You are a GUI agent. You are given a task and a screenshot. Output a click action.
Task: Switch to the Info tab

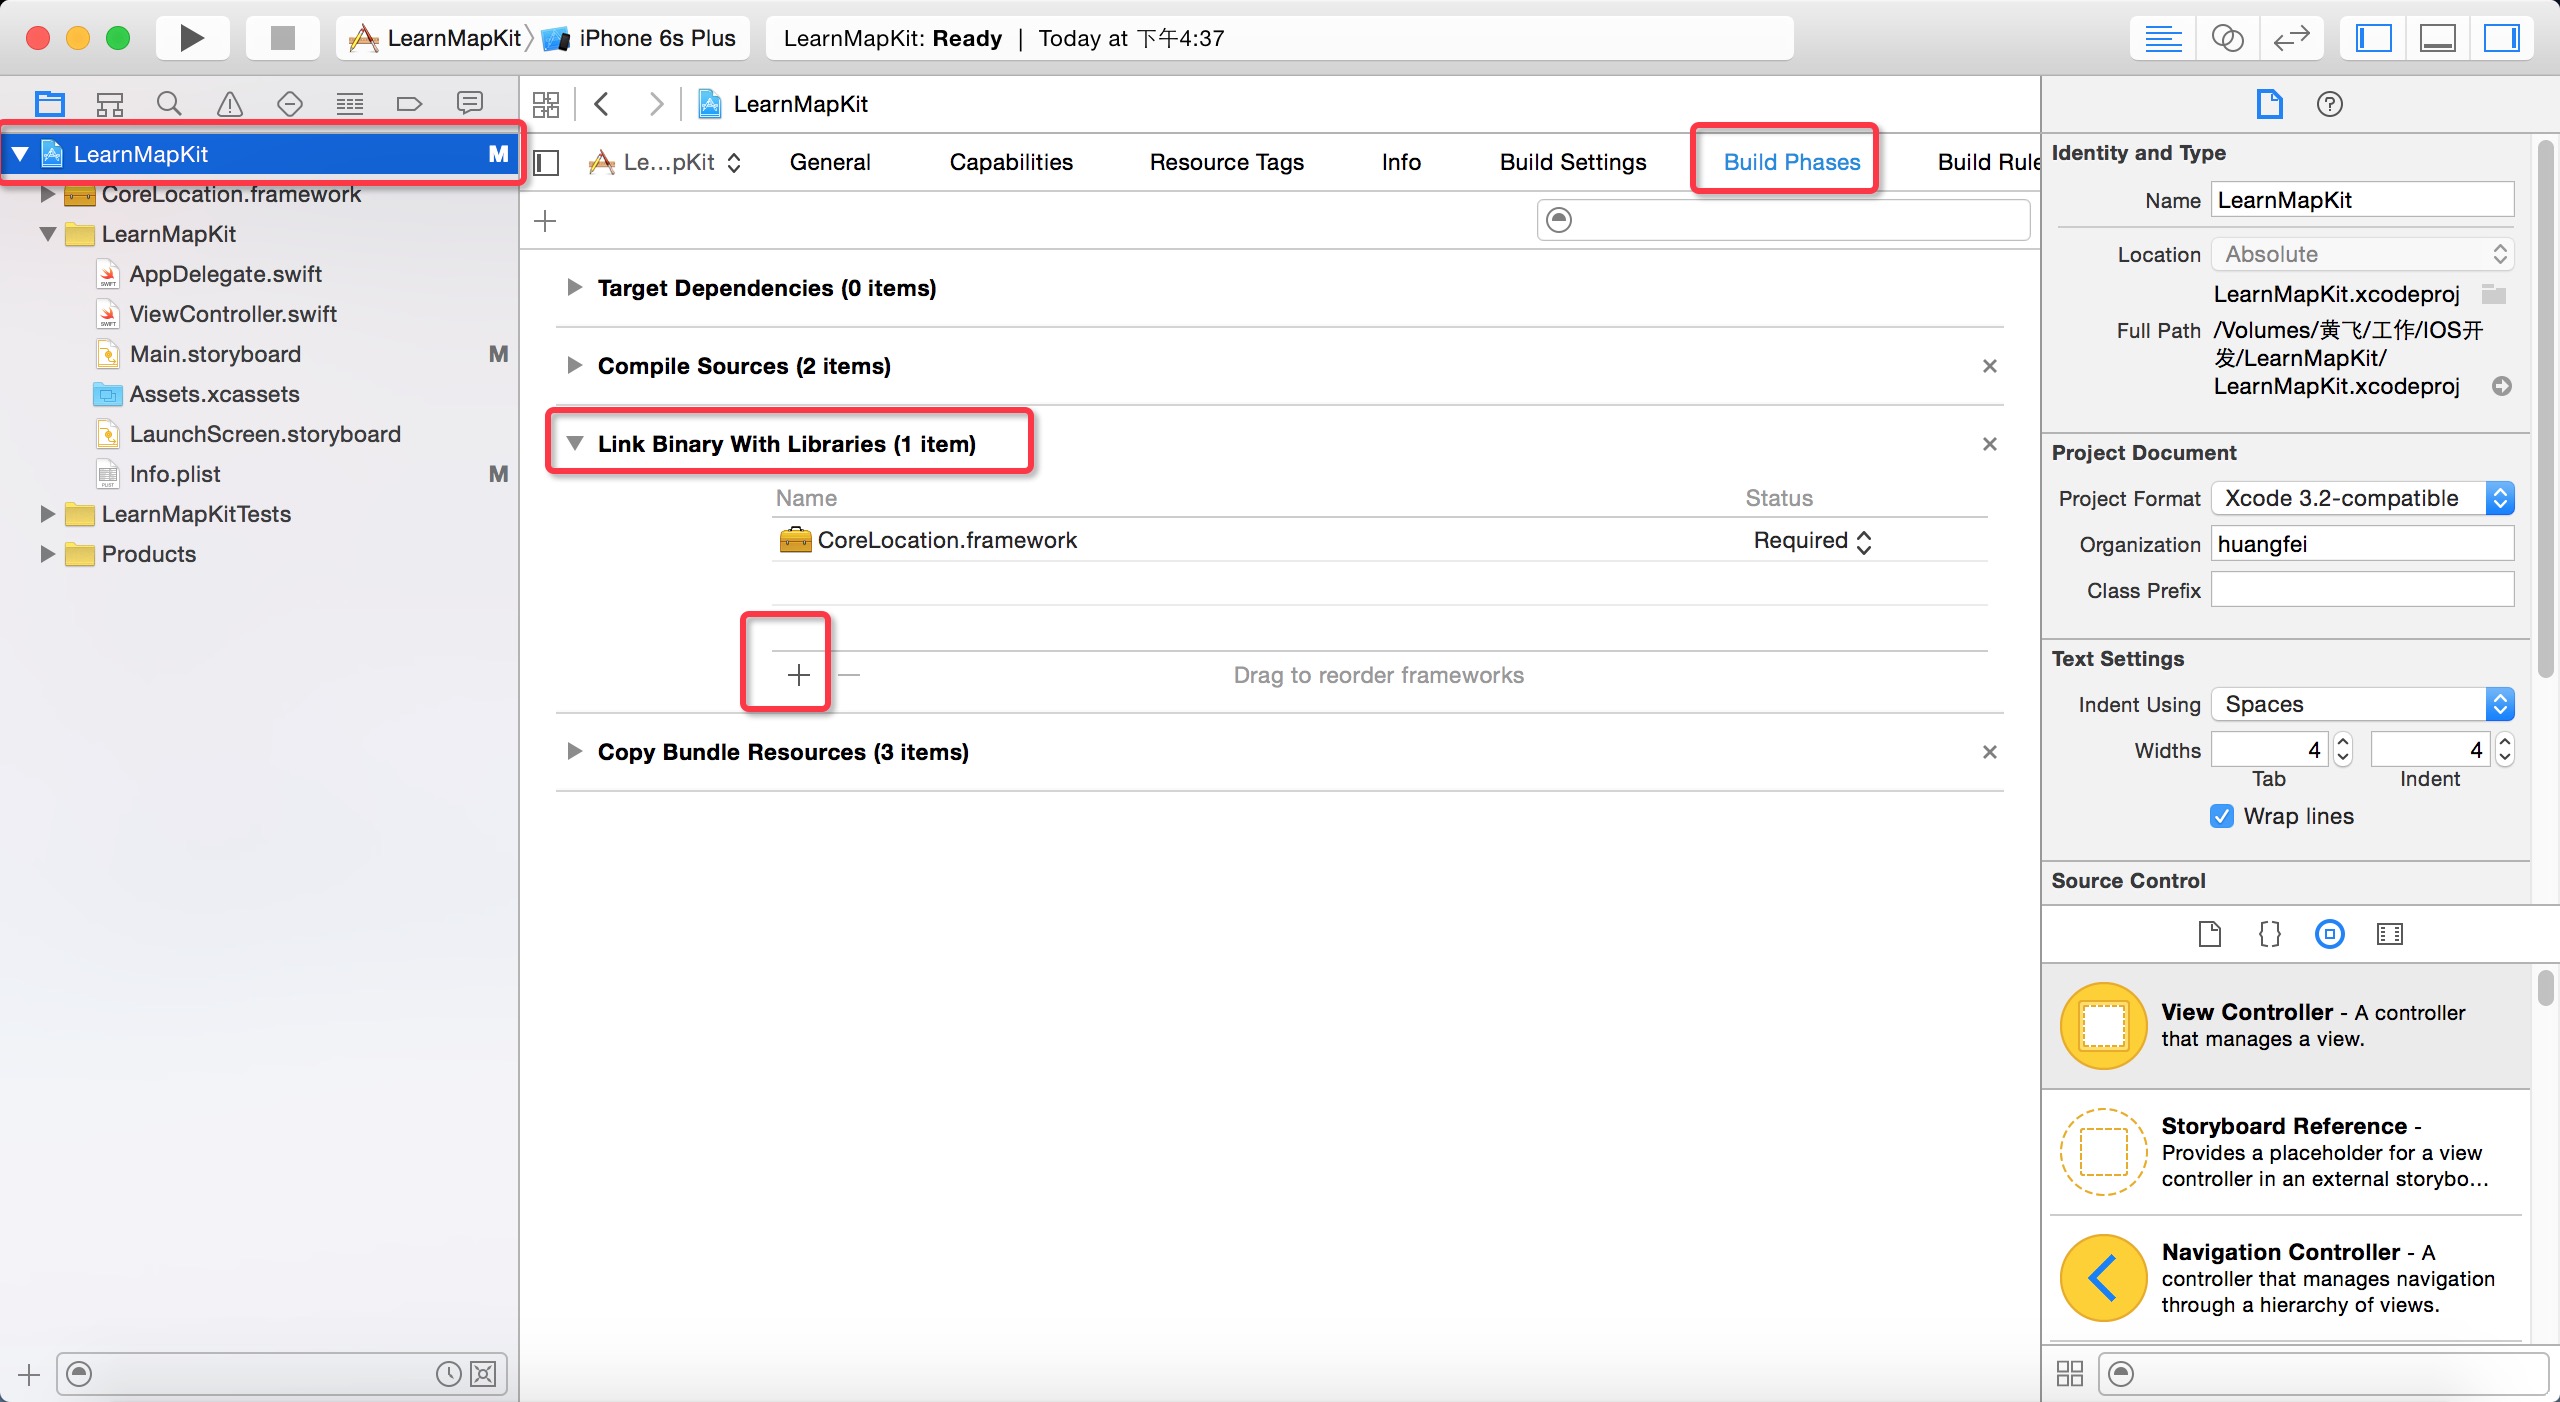(x=1401, y=162)
